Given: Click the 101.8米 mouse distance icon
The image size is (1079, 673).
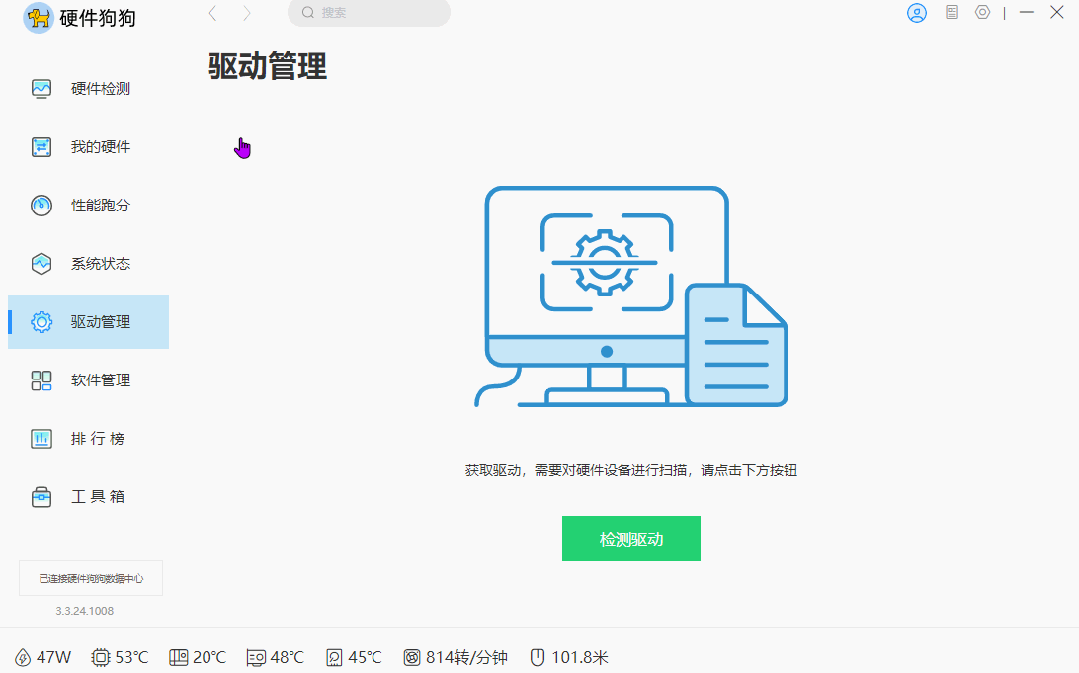Looking at the screenshot, I should pos(537,657).
